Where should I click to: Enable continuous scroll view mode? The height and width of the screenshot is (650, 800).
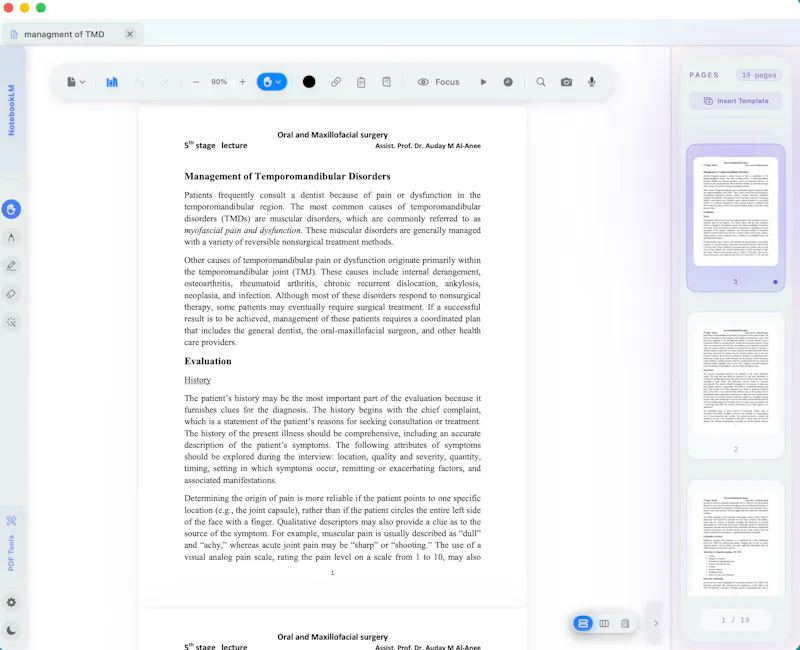coord(583,623)
